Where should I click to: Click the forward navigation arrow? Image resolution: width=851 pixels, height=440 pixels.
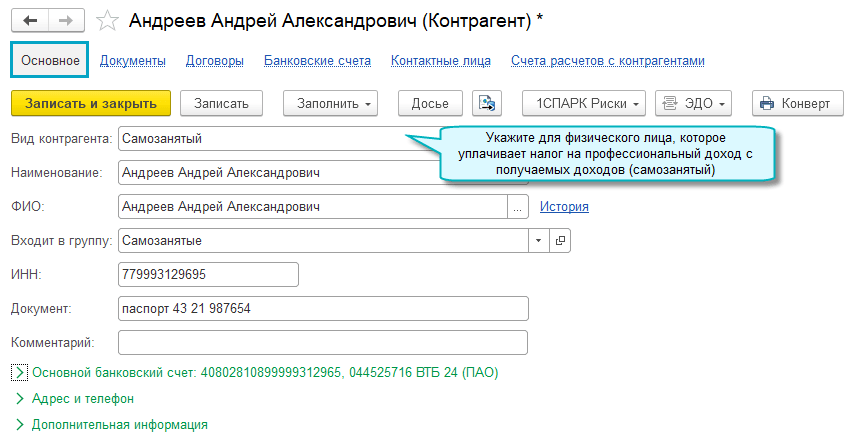(x=65, y=21)
